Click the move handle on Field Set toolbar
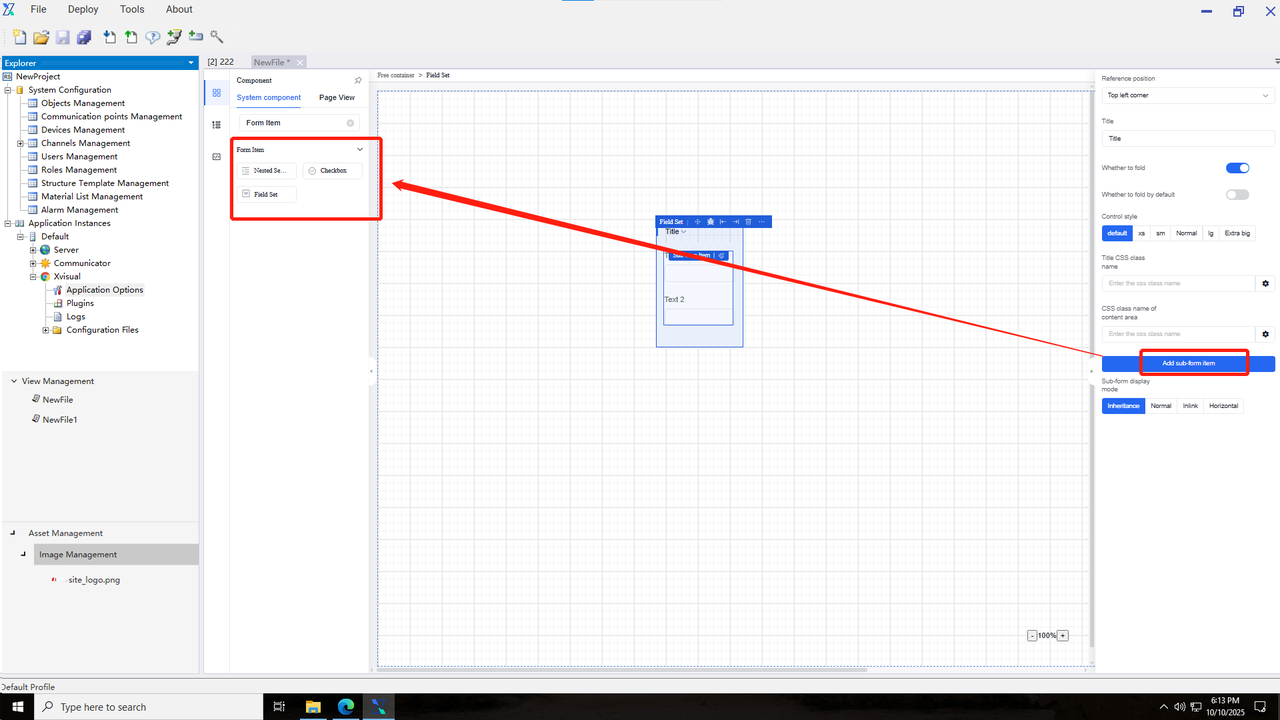This screenshot has width=1280, height=720. tap(697, 222)
